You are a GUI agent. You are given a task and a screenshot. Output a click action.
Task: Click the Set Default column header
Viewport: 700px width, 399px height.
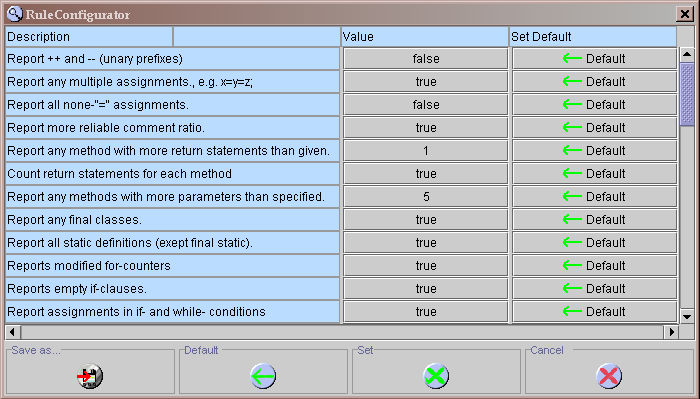click(593, 37)
